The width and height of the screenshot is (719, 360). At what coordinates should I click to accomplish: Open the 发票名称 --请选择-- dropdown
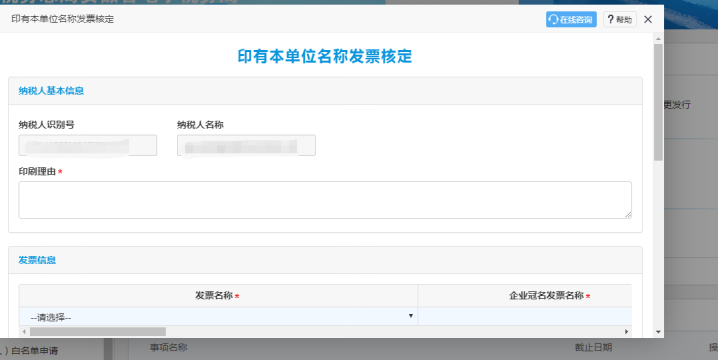[x=218, y=317]
